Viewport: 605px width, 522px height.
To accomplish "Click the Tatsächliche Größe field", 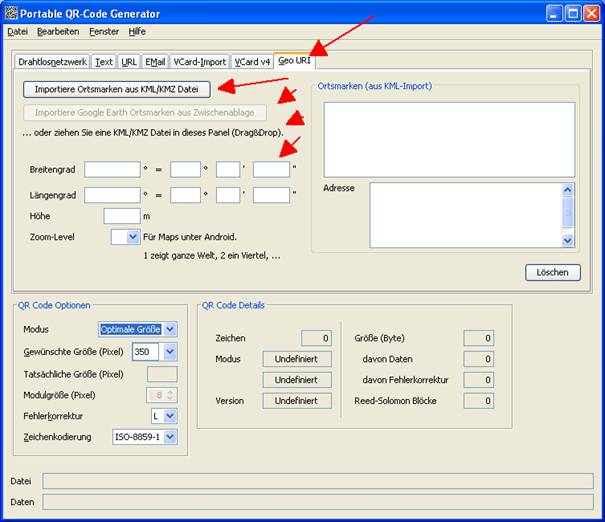I will [162, 374].
